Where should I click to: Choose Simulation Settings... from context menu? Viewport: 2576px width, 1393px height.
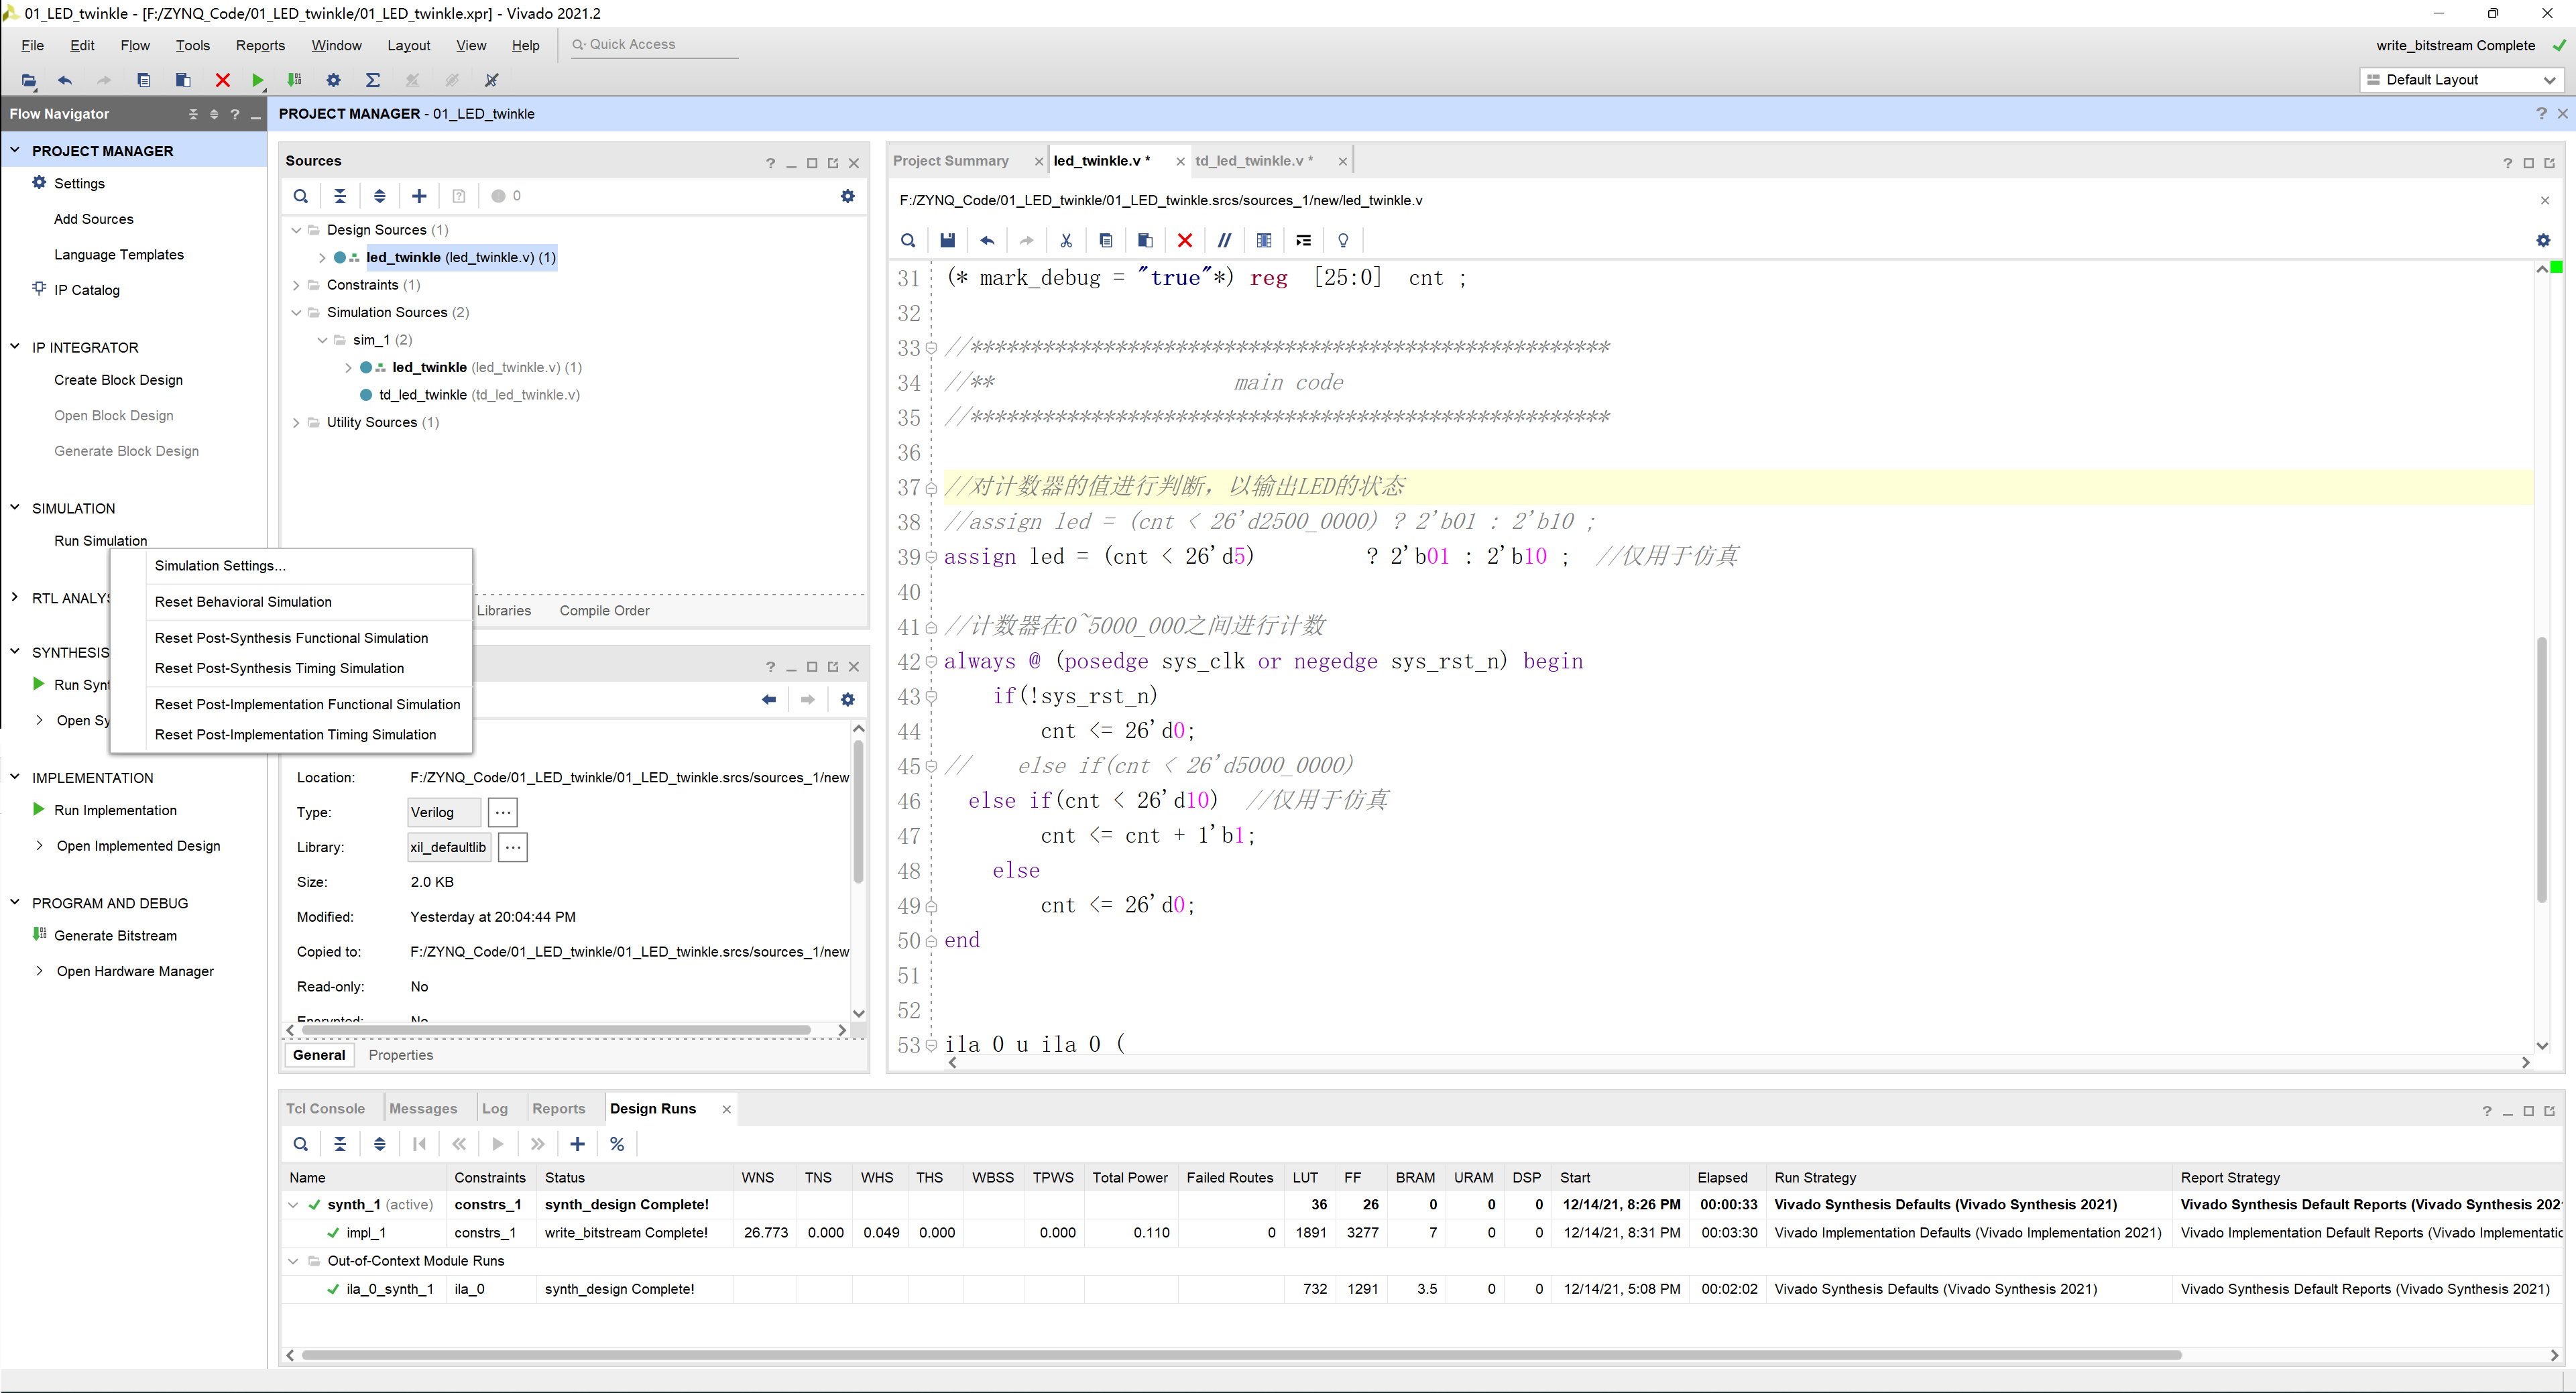point(220,566)
